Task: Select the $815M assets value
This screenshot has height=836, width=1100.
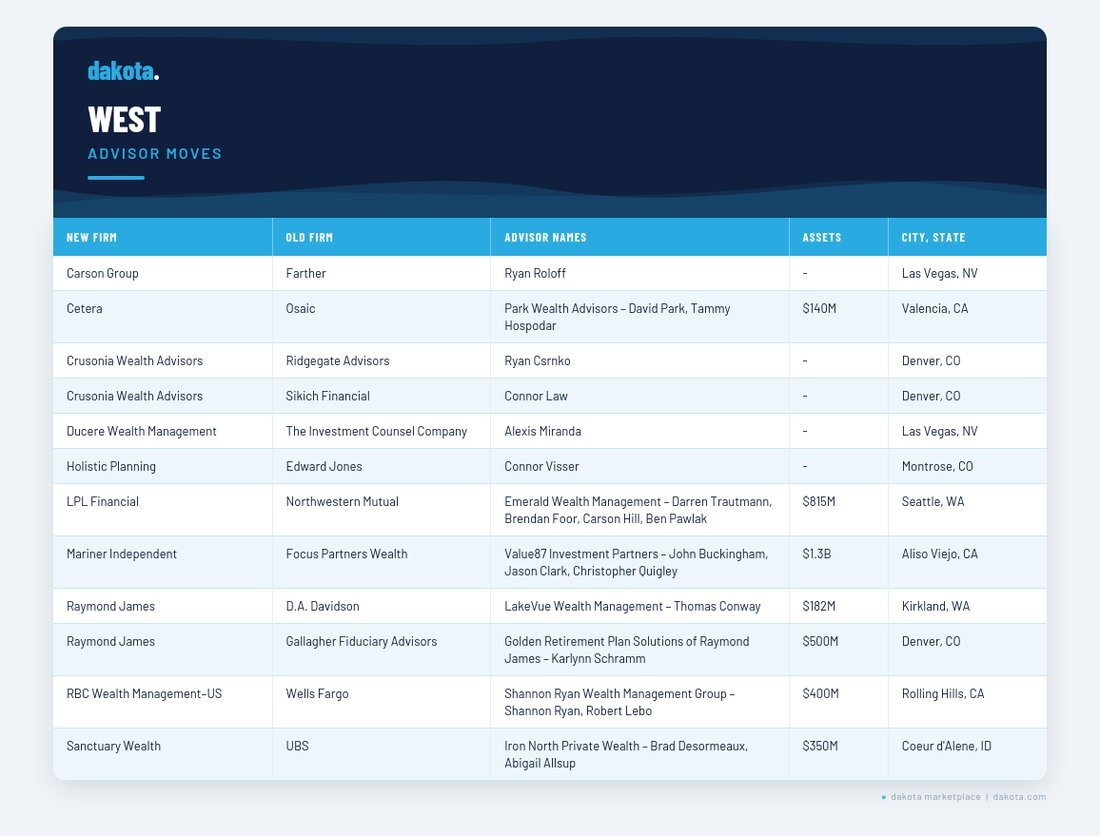Action: click(x=819, y=501)
